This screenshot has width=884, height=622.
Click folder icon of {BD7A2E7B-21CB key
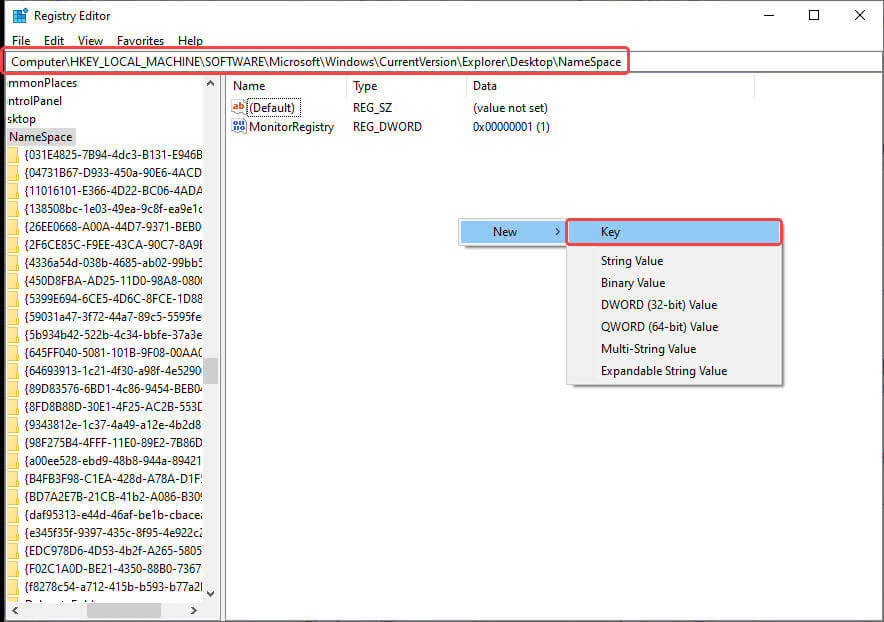[x=14, y=497]
